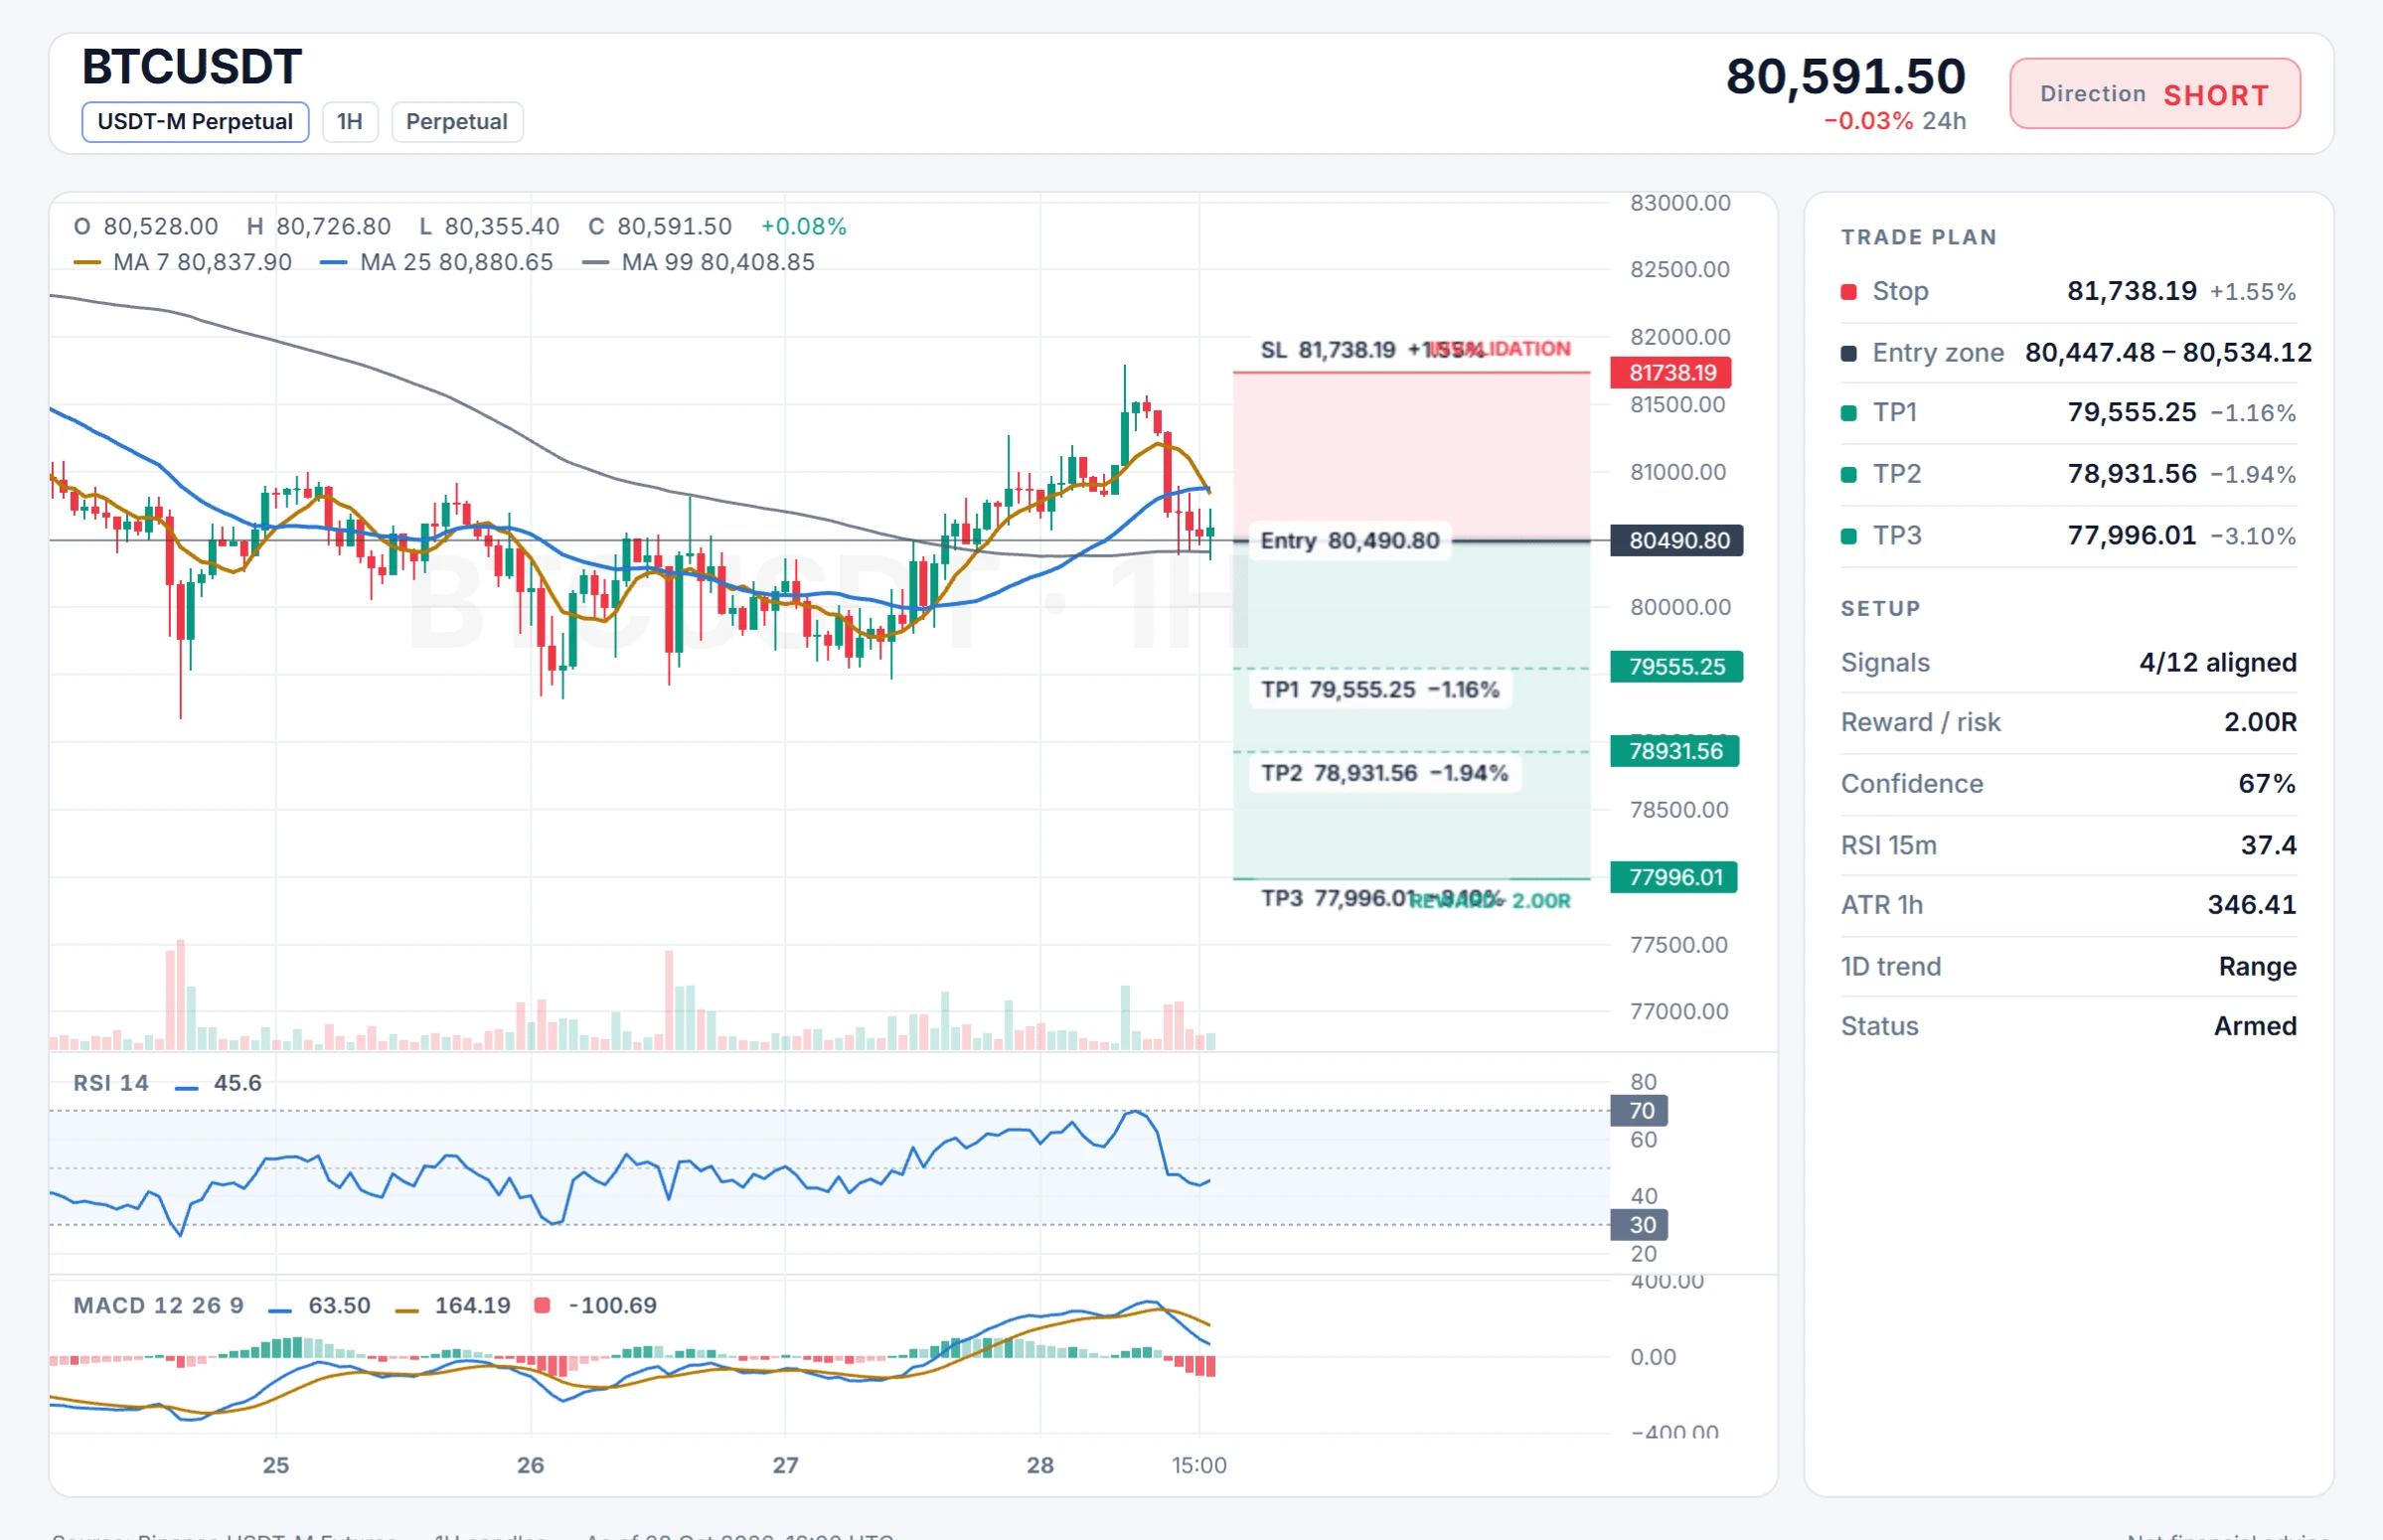The image size is (2383, 1540).
Task: Click the 1D trend Range value
Action: (x=2257, y=967)
